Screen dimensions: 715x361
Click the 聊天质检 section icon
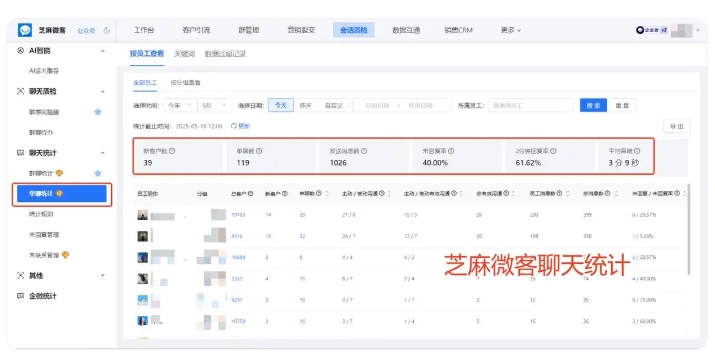(21, 91)
